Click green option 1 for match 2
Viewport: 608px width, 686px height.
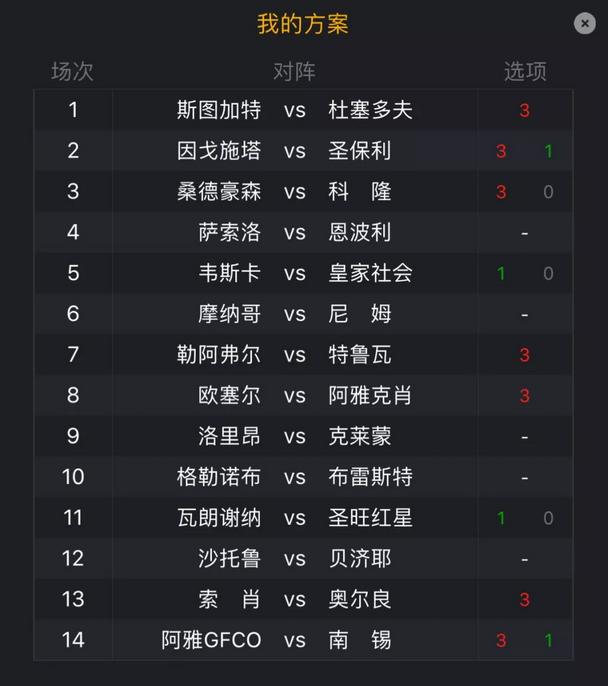pos(549,151)
